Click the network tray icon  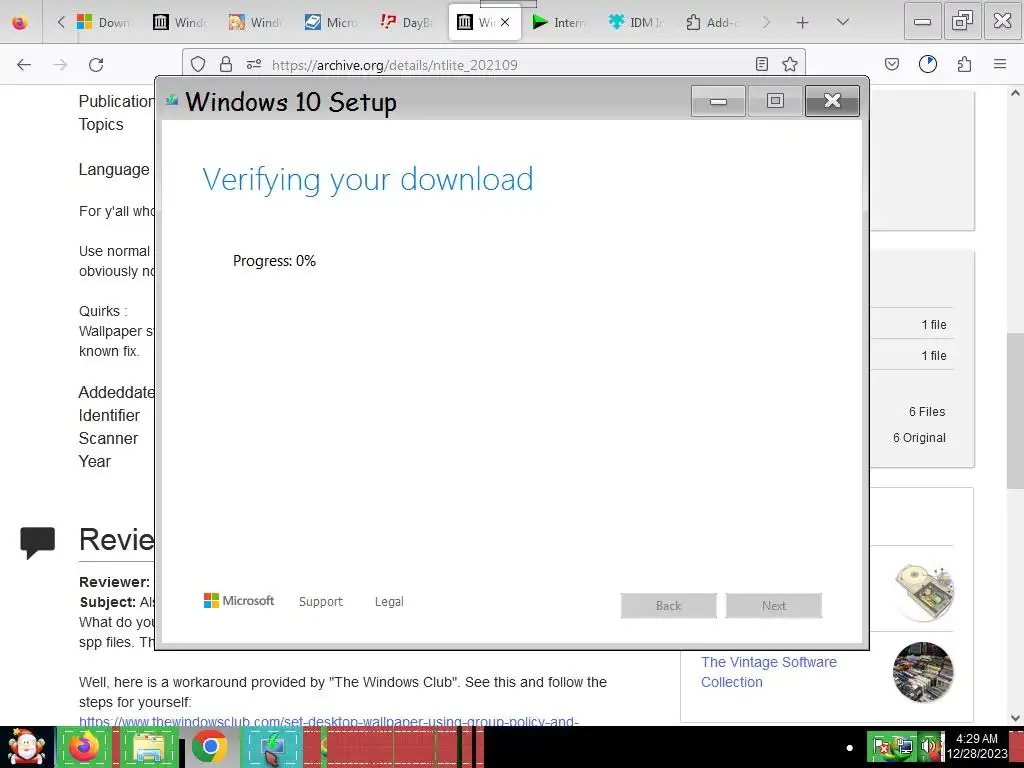pos(905,747)
